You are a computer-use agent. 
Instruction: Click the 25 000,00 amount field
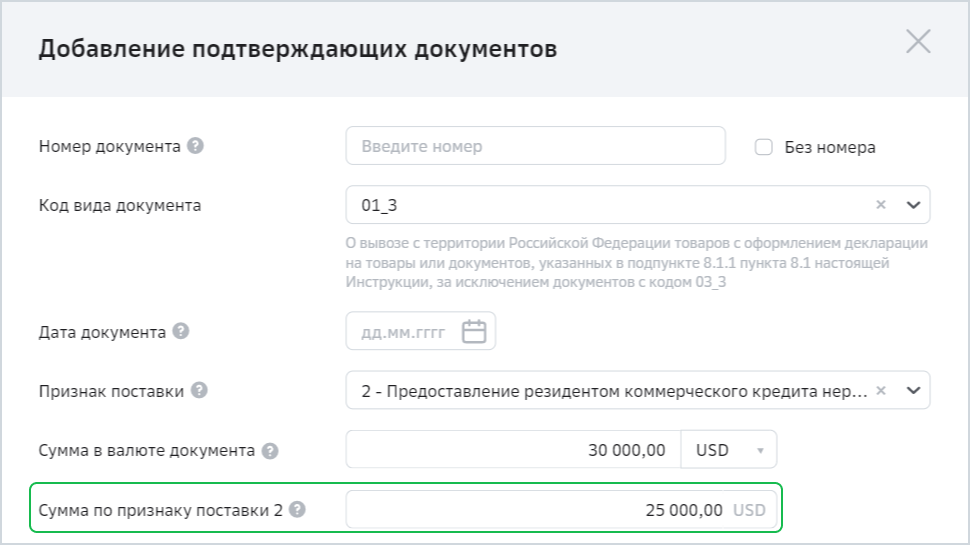coord(540,510)
